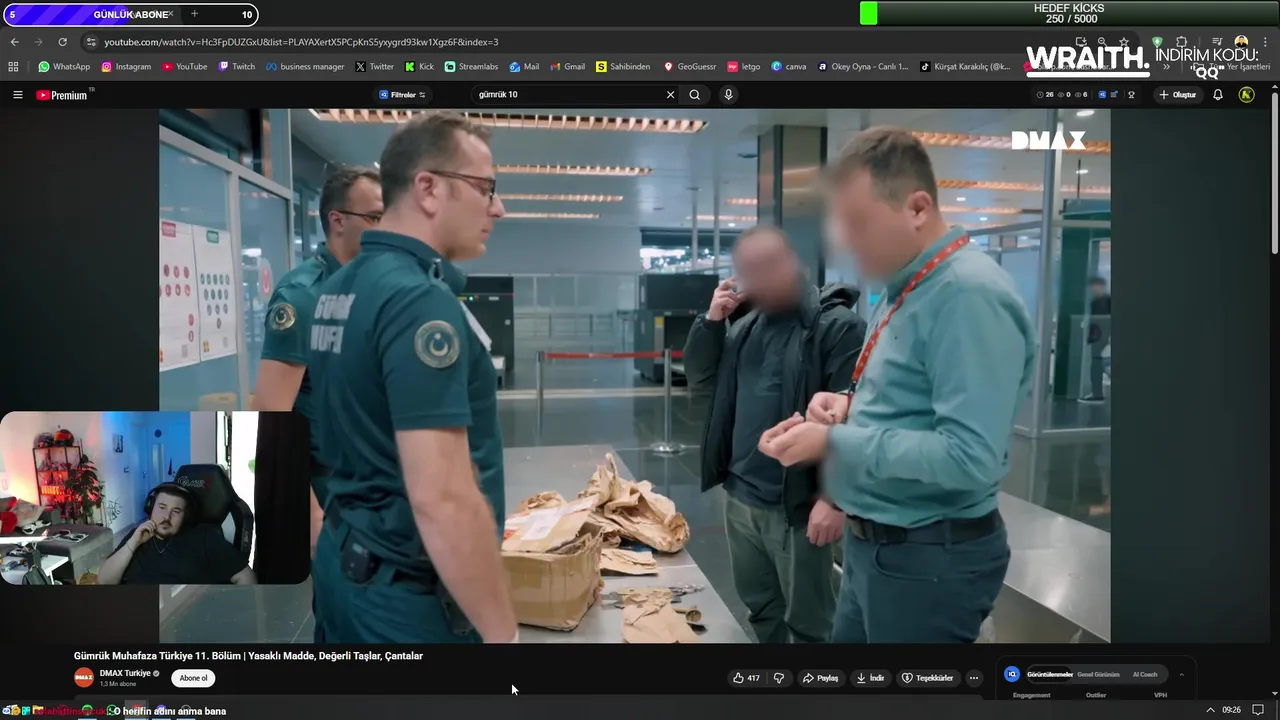Screen dimensions: 1280x720
Task: Click the video player frame
Action: click(634, 375)
